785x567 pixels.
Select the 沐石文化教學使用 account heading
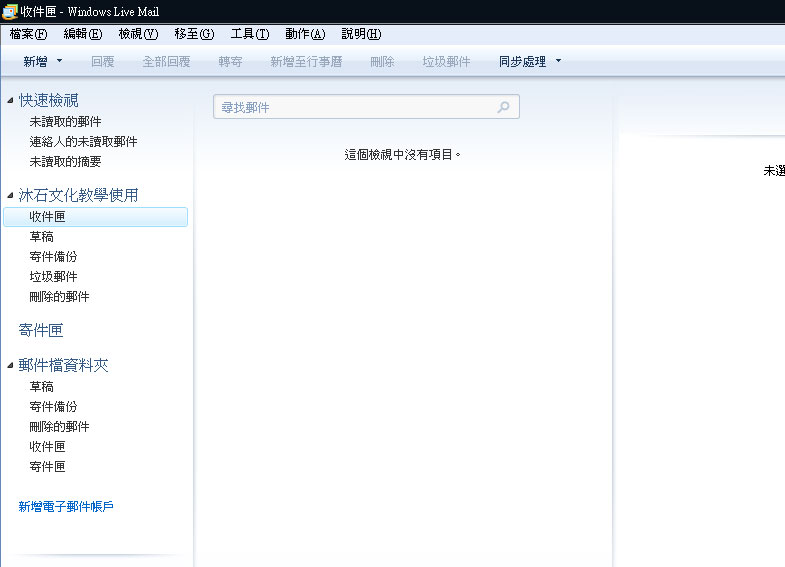click(79, 195)
